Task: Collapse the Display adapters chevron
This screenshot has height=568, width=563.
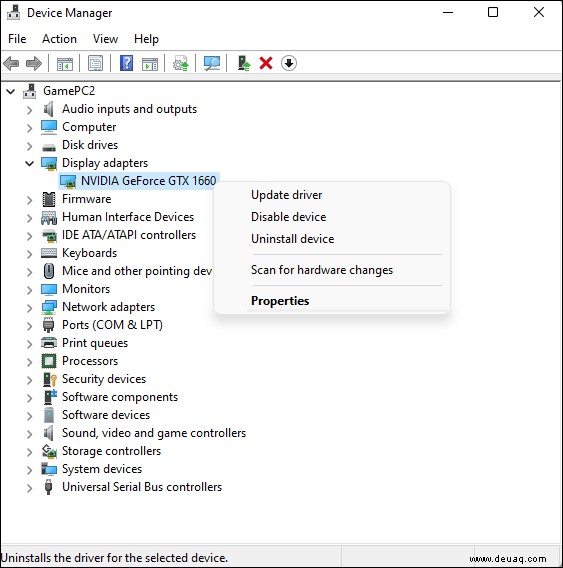Action: [29, 164]
